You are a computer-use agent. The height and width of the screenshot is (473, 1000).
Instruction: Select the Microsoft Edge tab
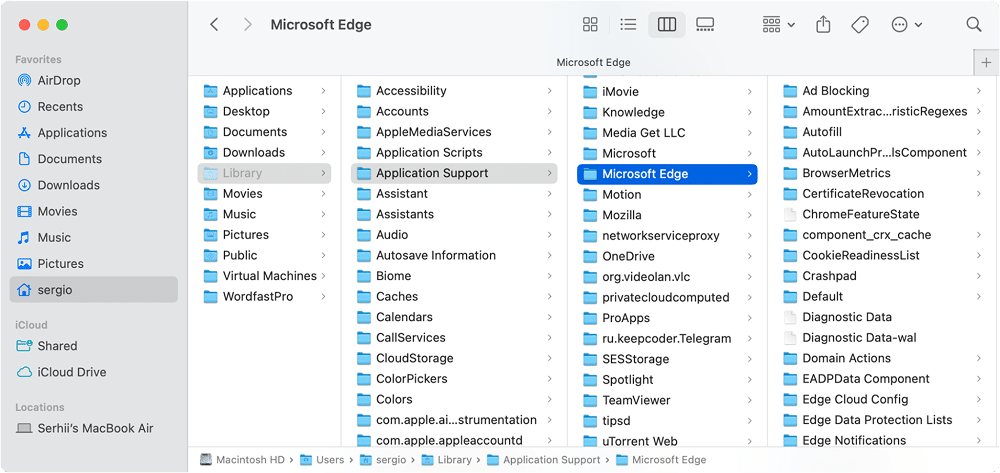[x=593, y=62]
